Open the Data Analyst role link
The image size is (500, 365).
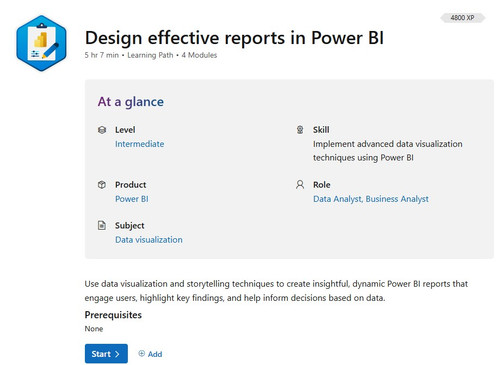pos(338,199)
